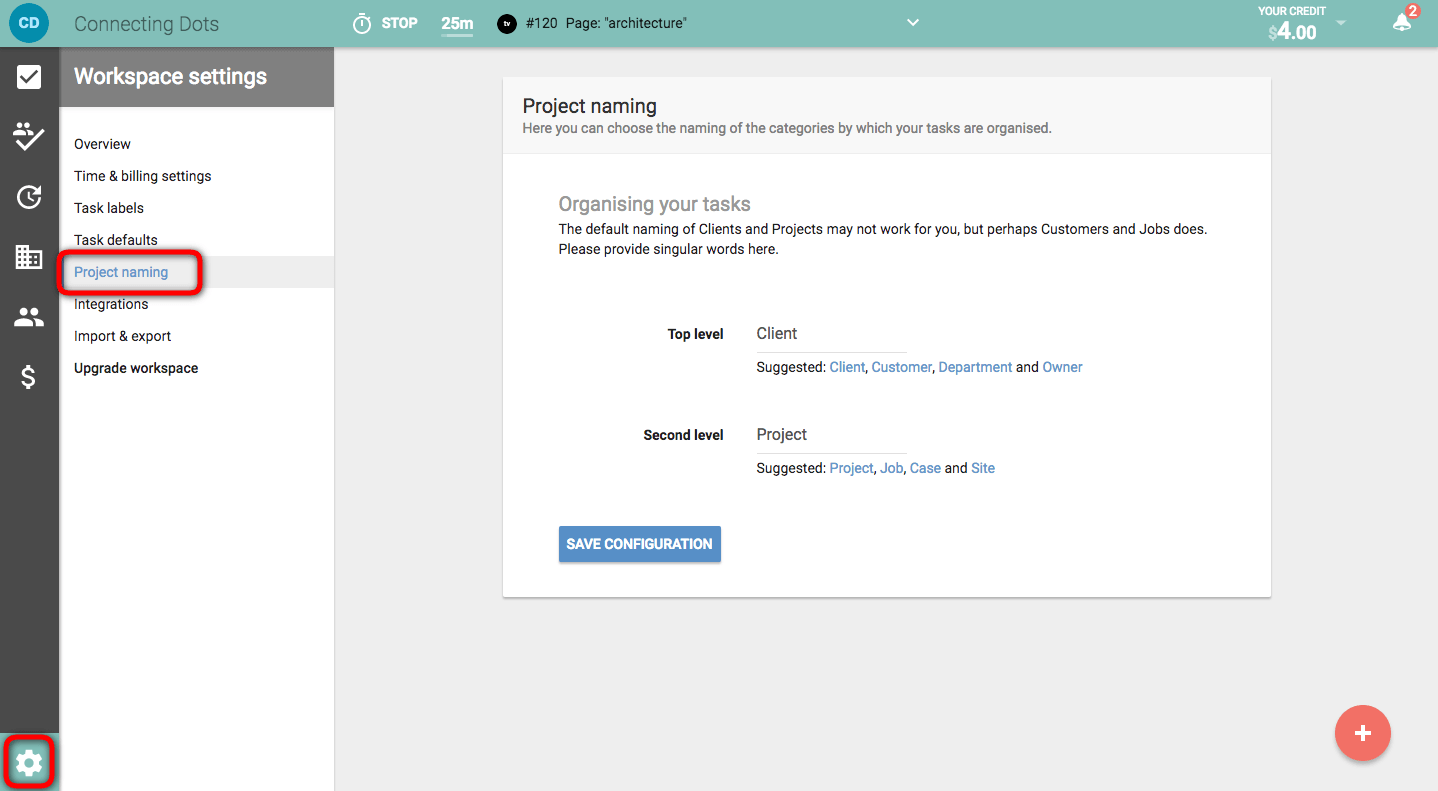Click the notifications bell icon
Image resolution: width=1438 pixels, height=791 pixels.
click(x=1402, y=22)
